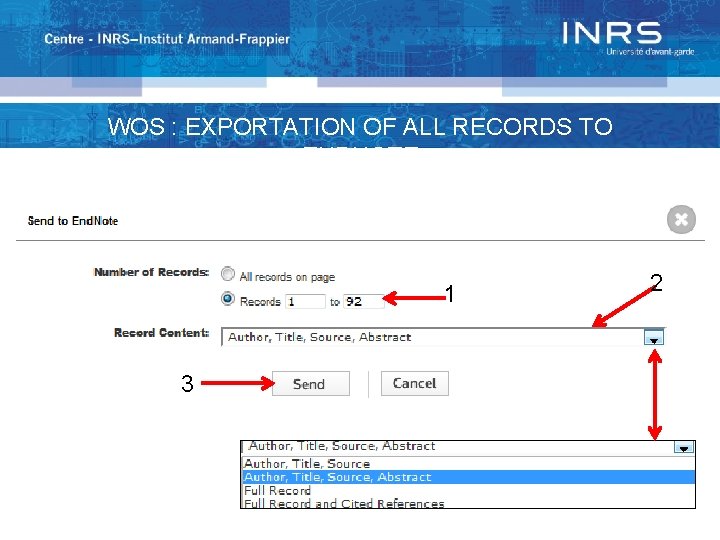Choose 'Author, Title, Source' from the list

coord(468,464)
